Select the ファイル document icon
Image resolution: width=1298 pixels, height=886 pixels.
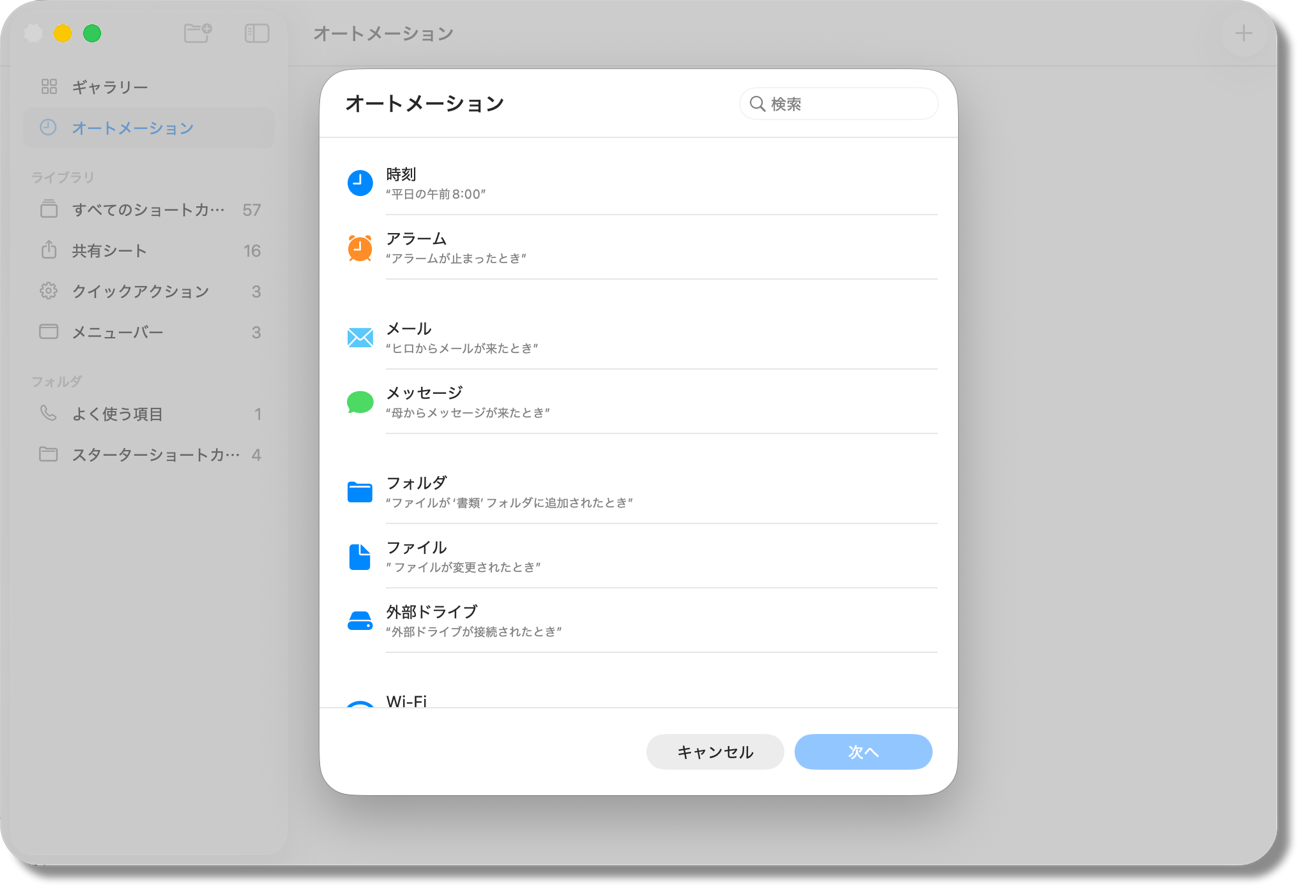coord(359,556)
